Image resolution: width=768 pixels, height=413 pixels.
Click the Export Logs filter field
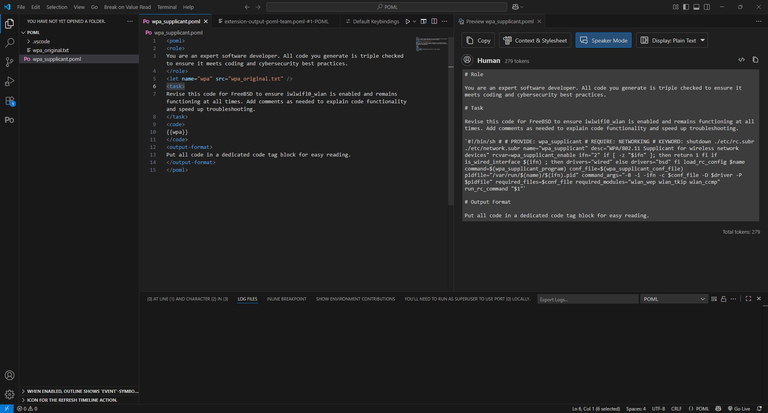click(x=588, y=299)
